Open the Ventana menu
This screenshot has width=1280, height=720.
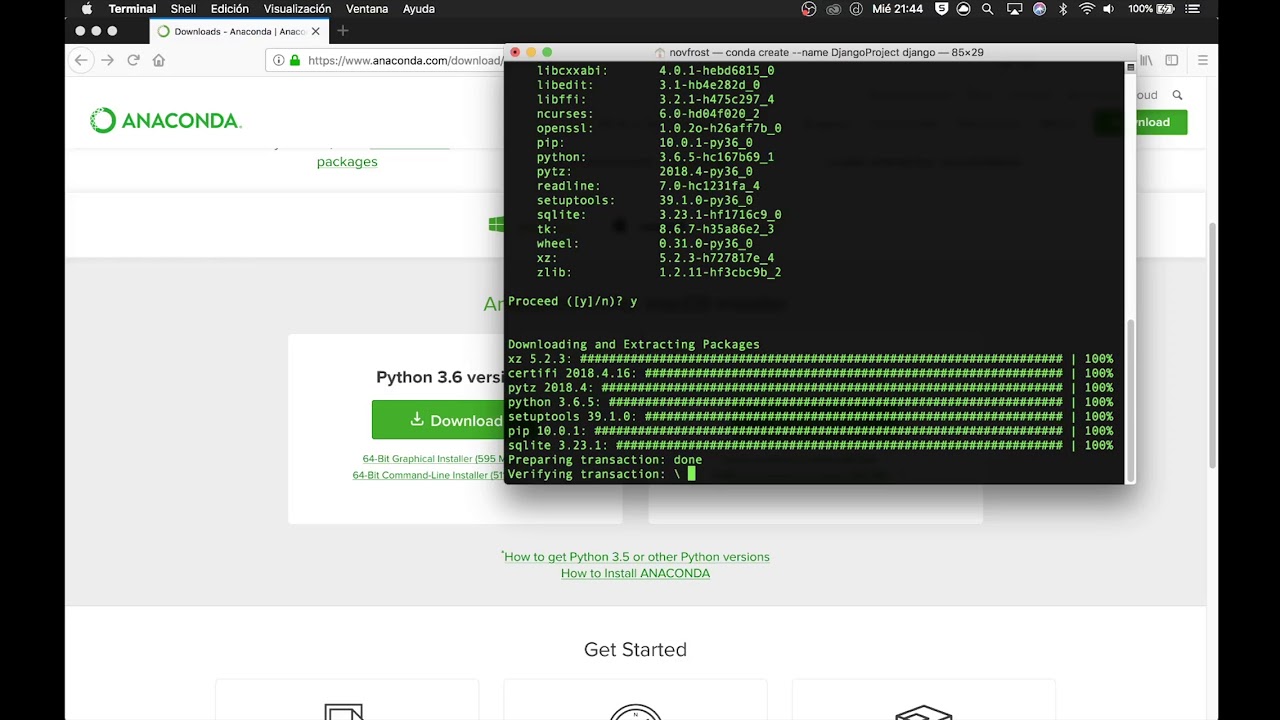point(367,9)
